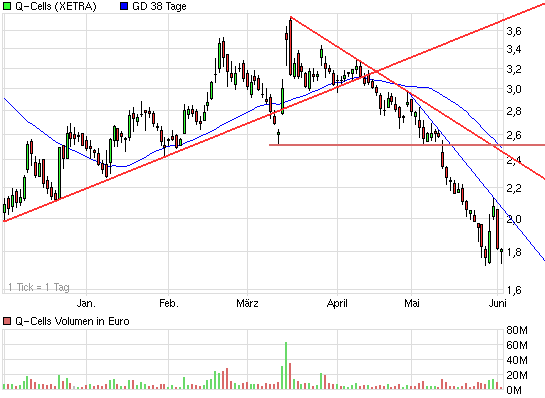Image resolution: width=545 pixels, height=398 pixels.
Task: Click the 3,4 price axis value
Action: 514,49
